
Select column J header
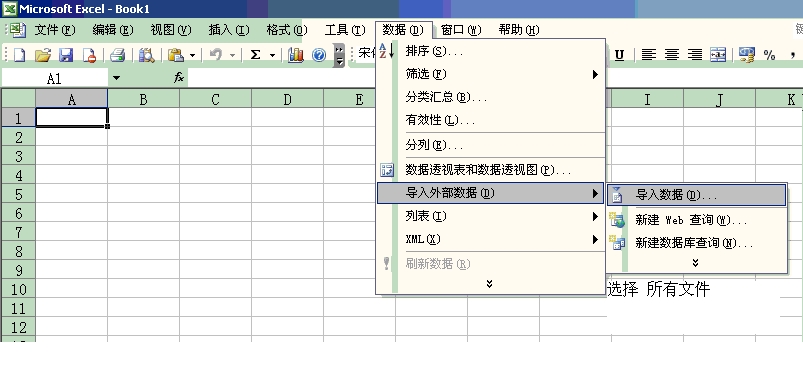tap(719, 99)
